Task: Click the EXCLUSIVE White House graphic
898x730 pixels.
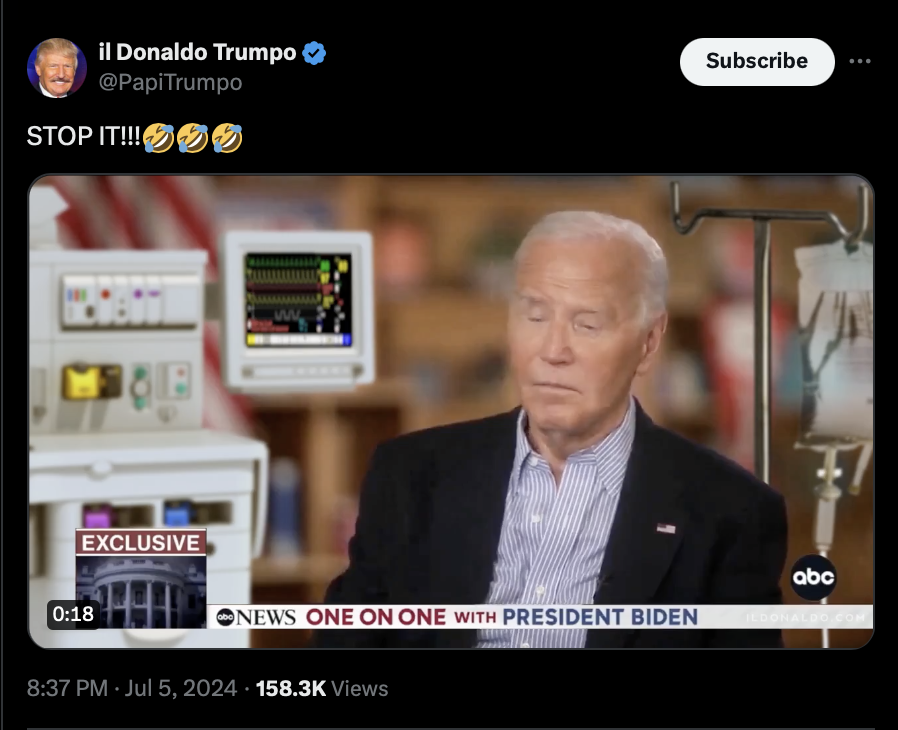Action: click(141, 578)
